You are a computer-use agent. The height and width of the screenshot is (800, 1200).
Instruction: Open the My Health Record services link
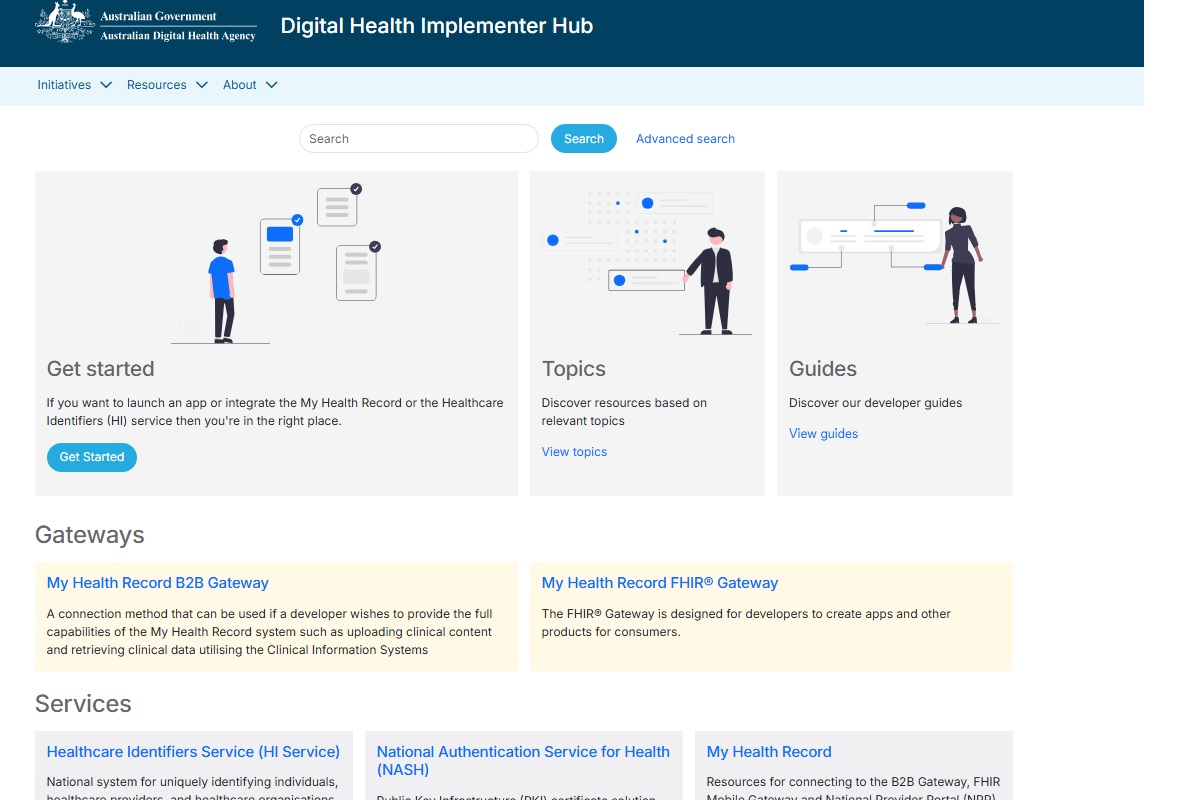click(769, 752)
